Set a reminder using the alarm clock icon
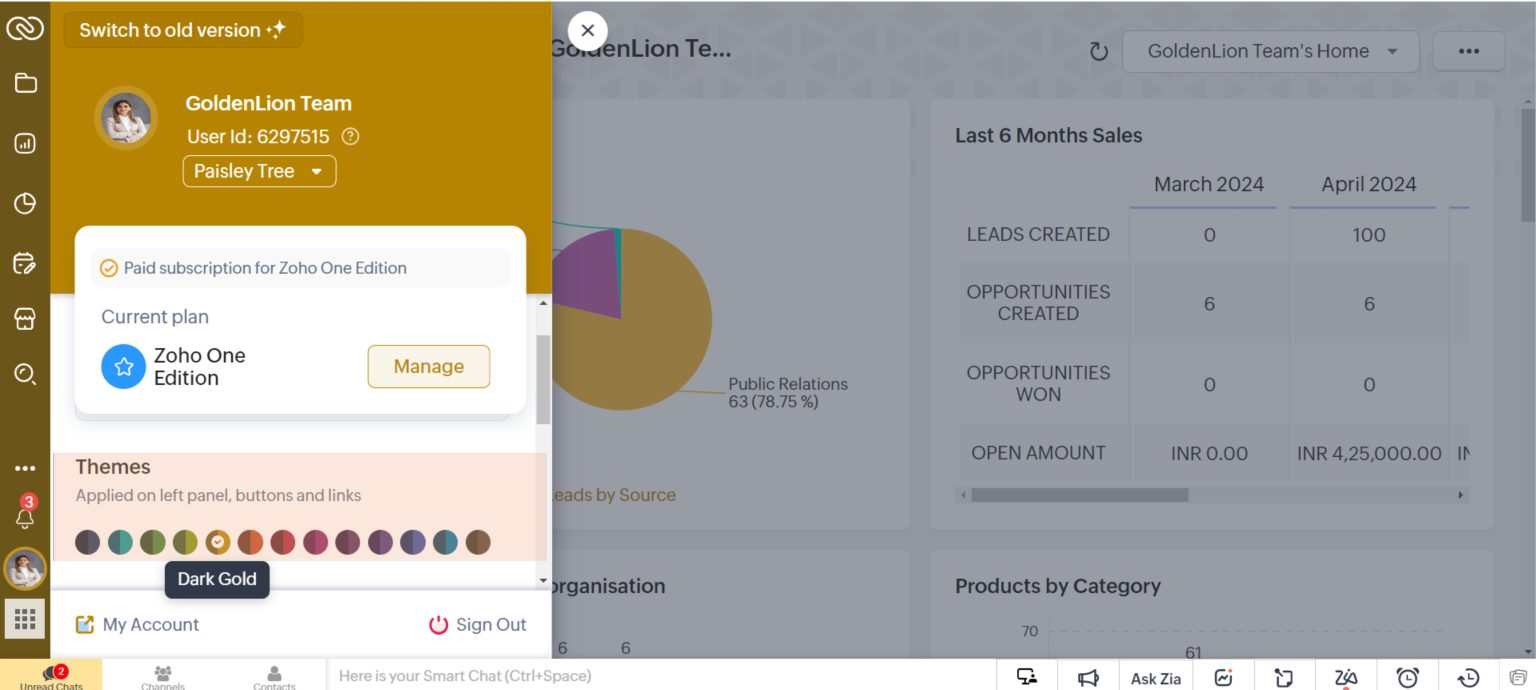The image size is (1536, 690). click(1409, 676)
